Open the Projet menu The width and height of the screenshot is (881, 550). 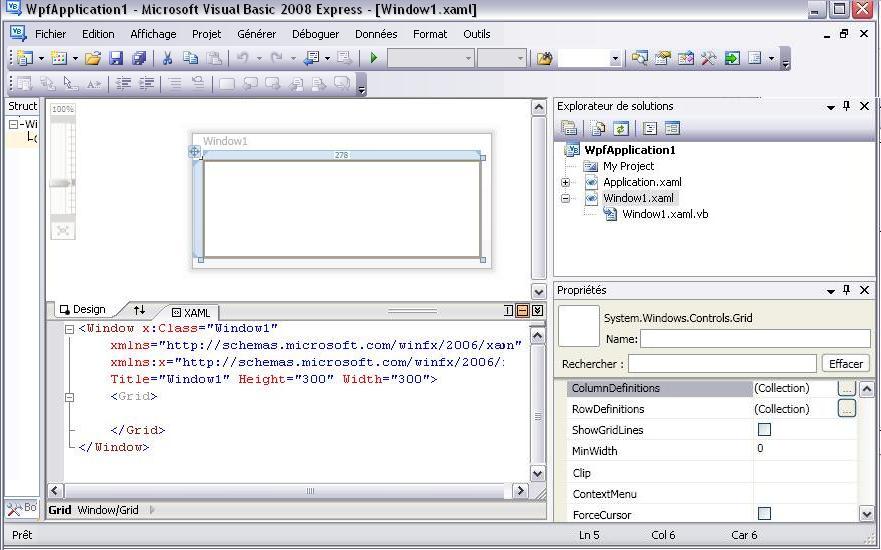point(206,34)
